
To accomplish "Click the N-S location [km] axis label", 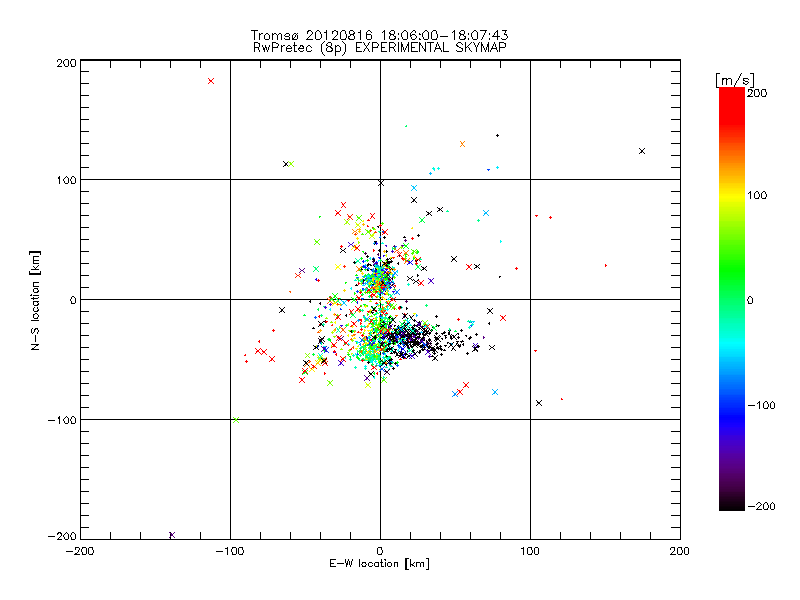I will 35,300.
